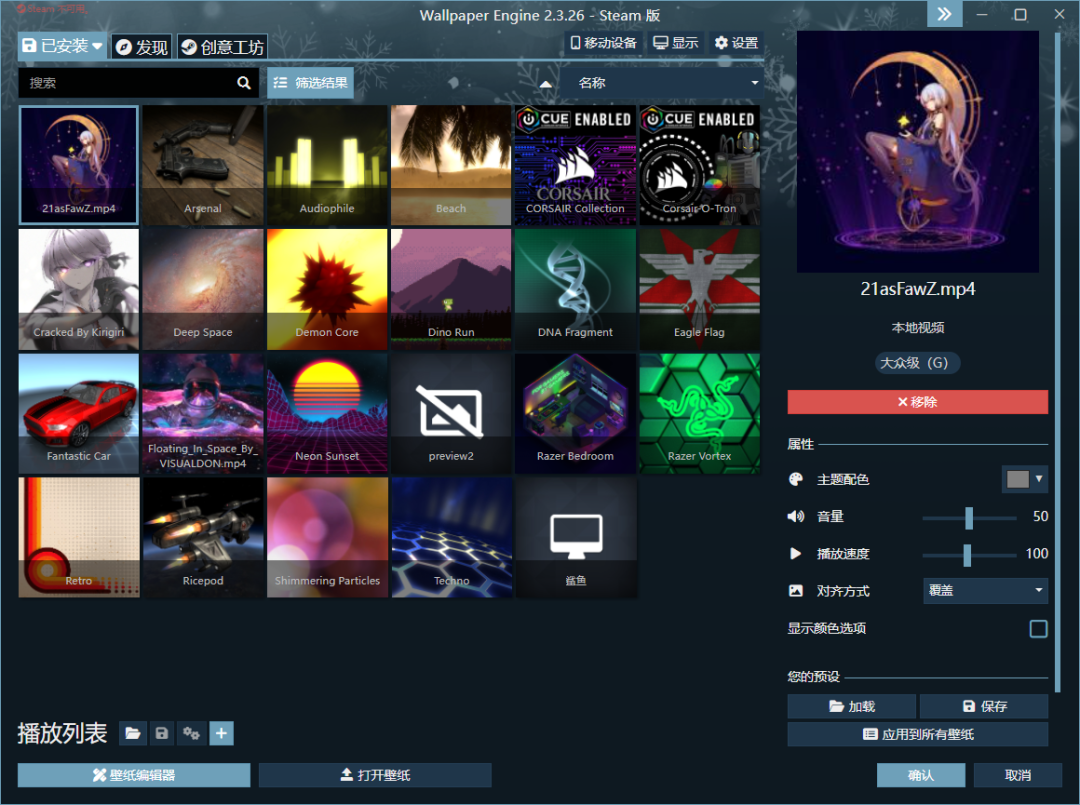
Task: Select Cracked By Kirigiri wallpaper
Action: click(79, 289)
